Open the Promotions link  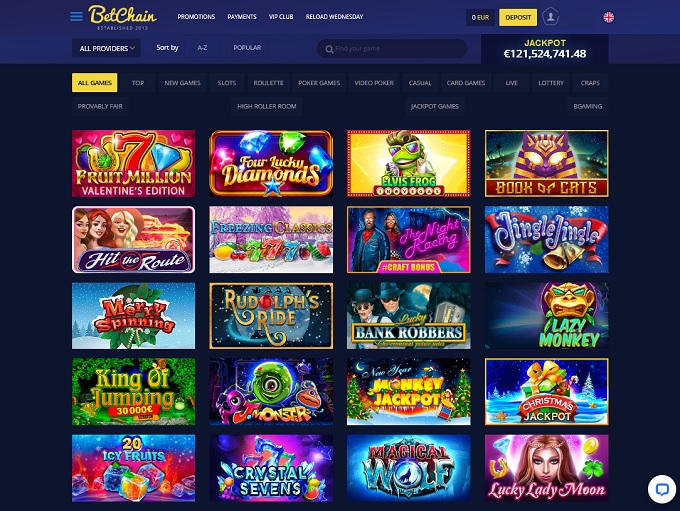point(196,16)
